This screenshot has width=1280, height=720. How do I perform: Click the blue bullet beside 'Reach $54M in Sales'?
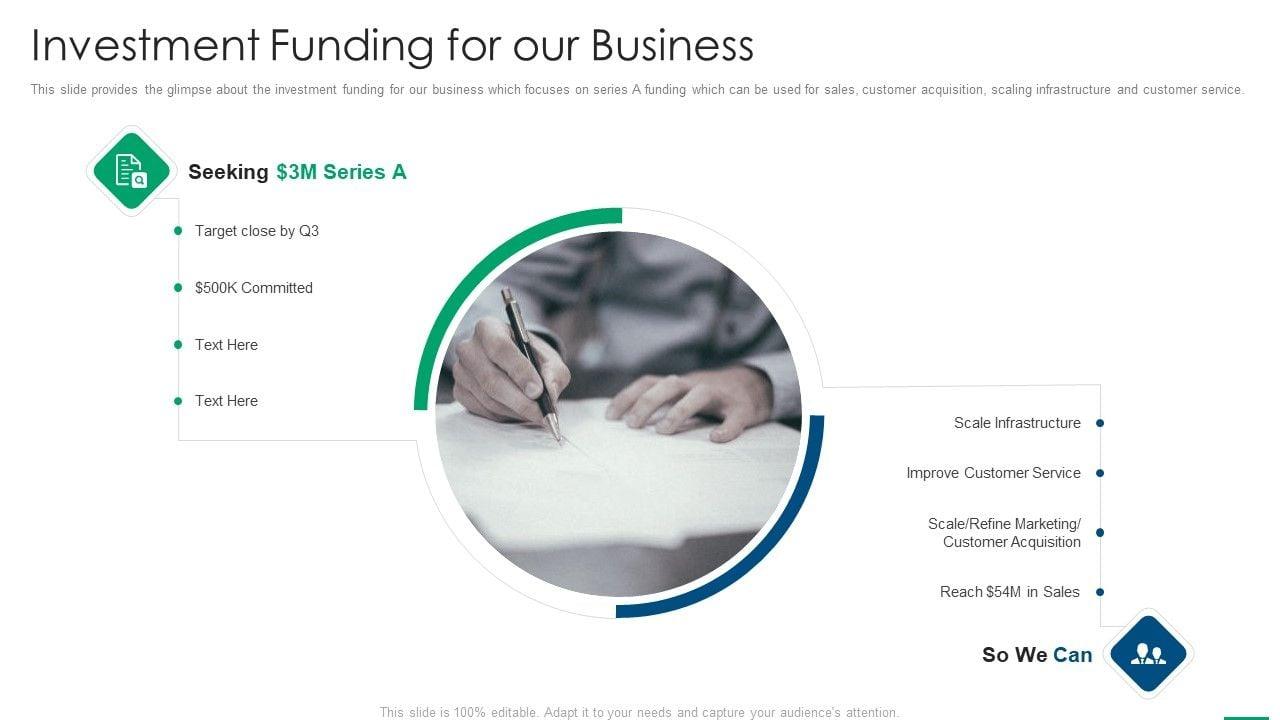1100,592
